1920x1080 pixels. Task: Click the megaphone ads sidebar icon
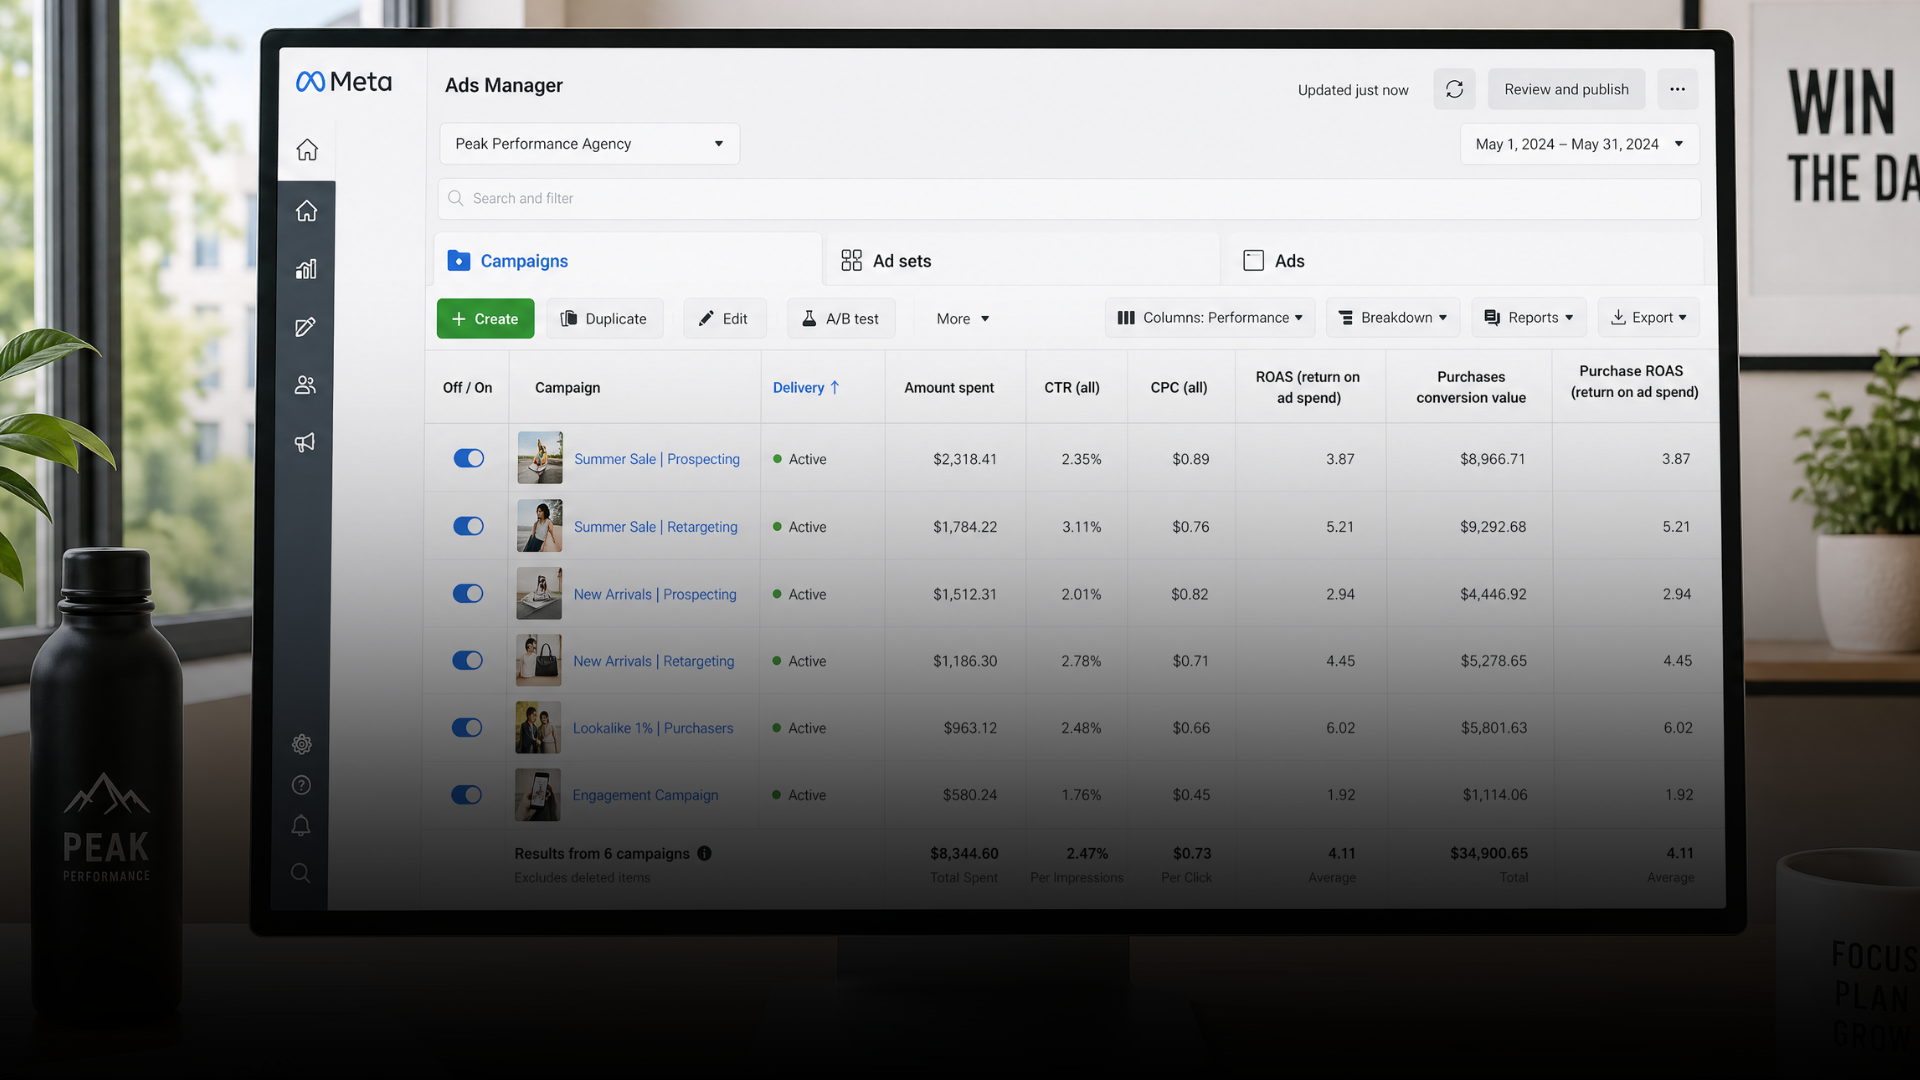pos(306,442)
